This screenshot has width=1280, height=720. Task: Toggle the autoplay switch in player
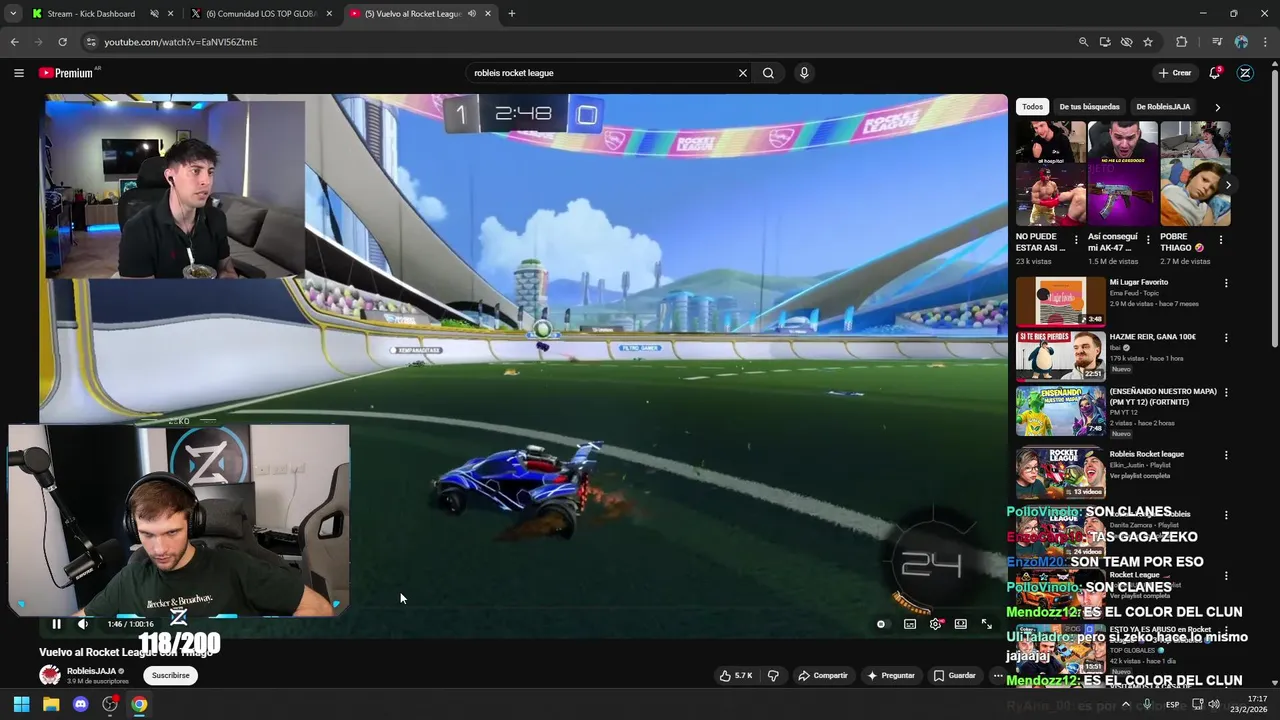881,624
